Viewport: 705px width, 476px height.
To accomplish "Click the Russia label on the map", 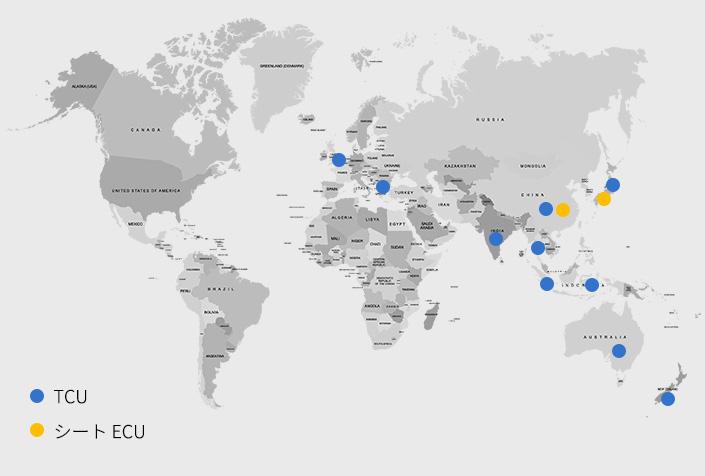I will point(490,120).
